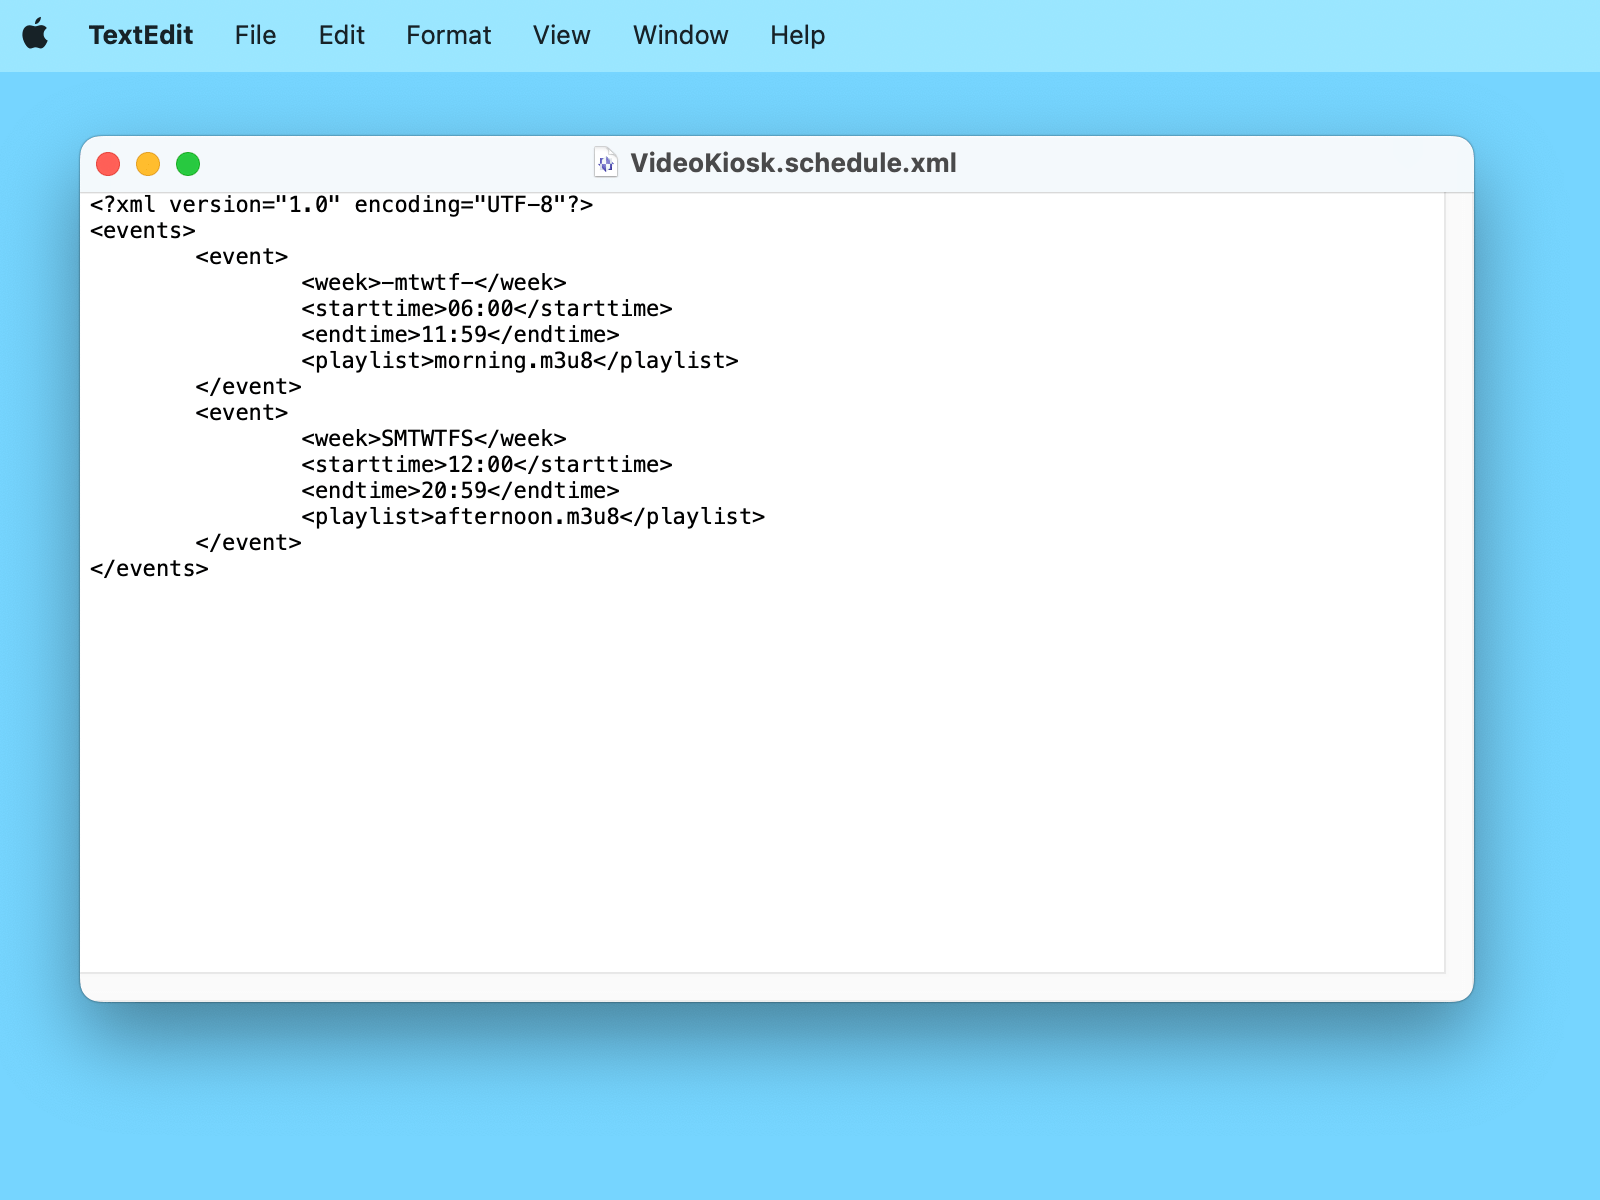Image resolution: width=1600 pixels, height=1200 pixels.
Task: Click the yellow minimize window button
Action: (x=148, y=164)
